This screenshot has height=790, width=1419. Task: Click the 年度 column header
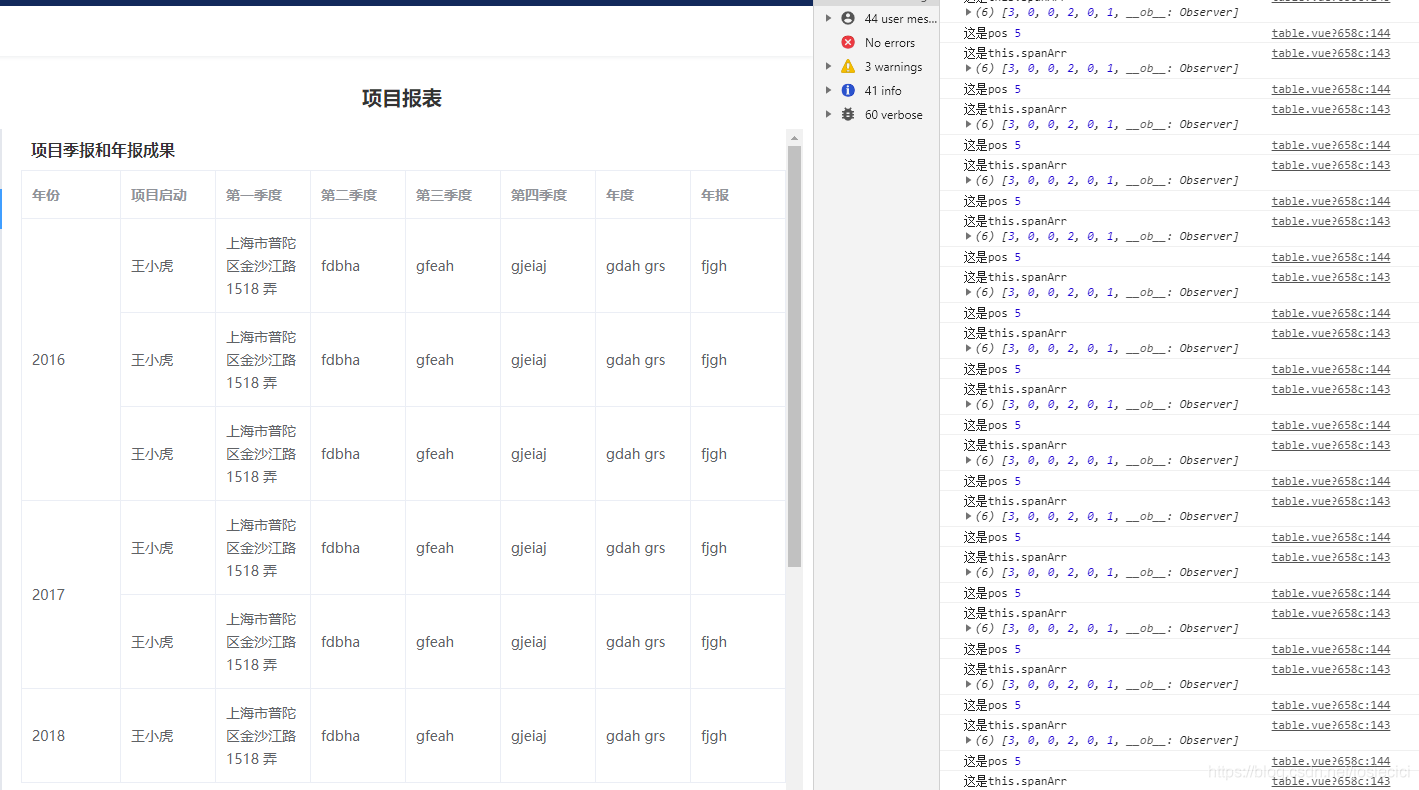[643, 195]
